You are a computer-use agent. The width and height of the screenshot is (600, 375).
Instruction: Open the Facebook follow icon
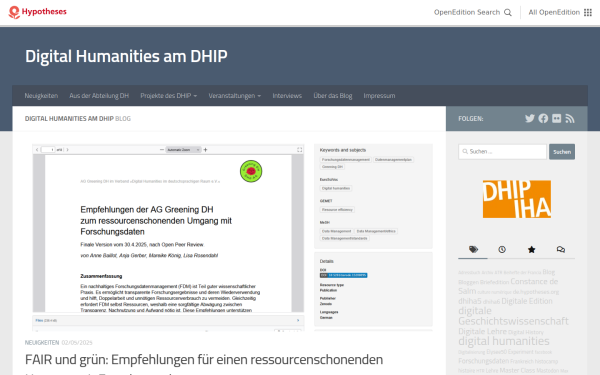click(543, 118)
